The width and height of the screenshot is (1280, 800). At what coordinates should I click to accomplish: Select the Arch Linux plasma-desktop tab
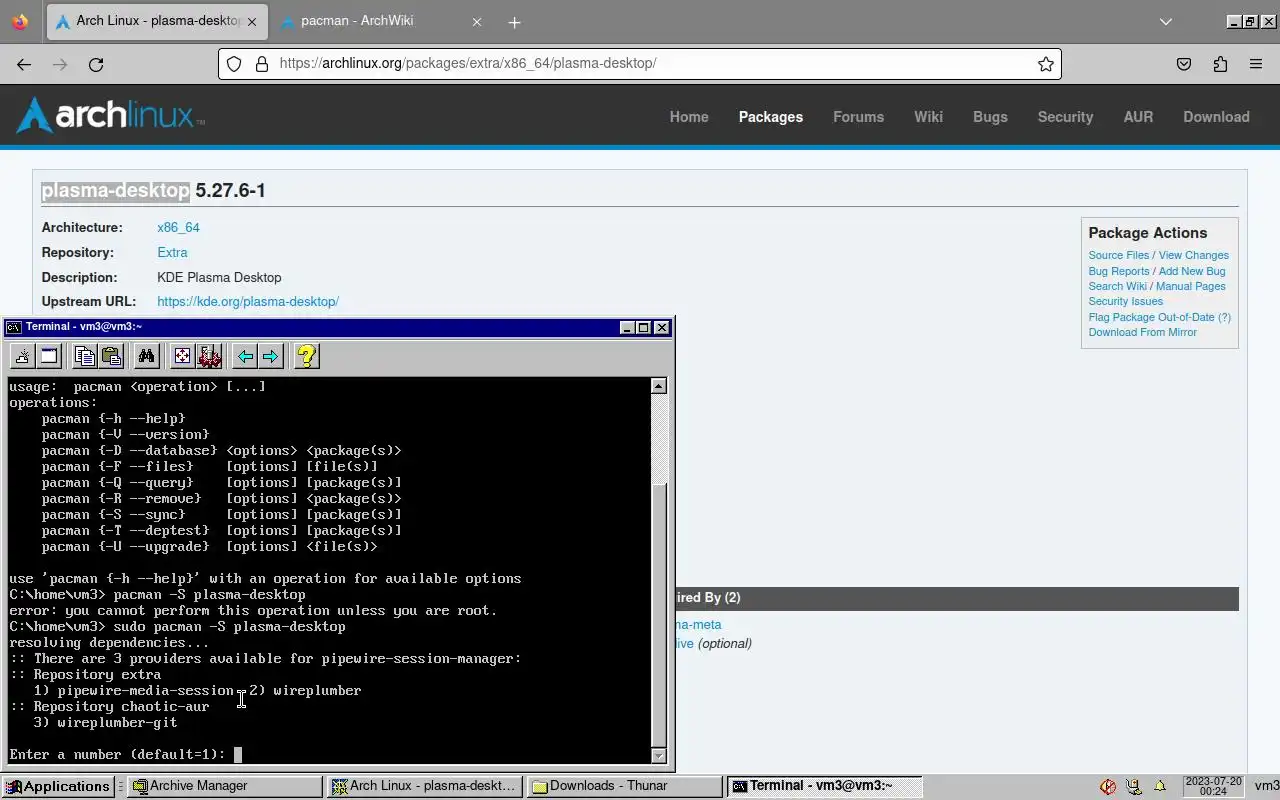tap(155, 21)
